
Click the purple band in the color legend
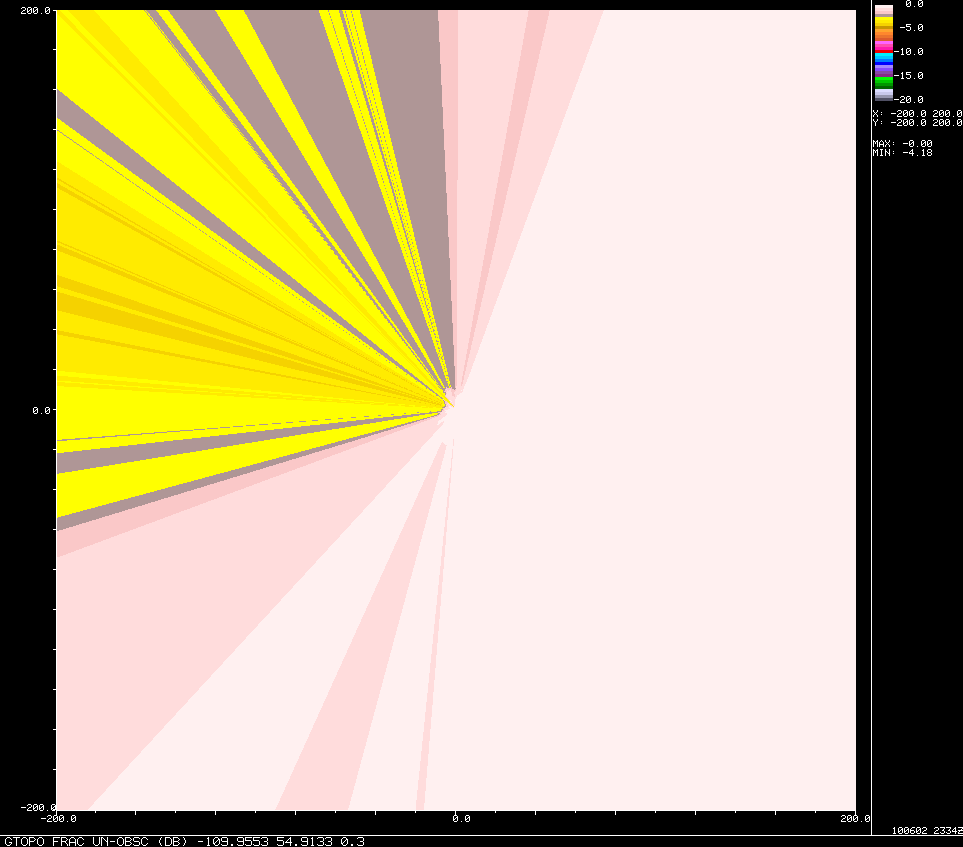coord(884,71)
